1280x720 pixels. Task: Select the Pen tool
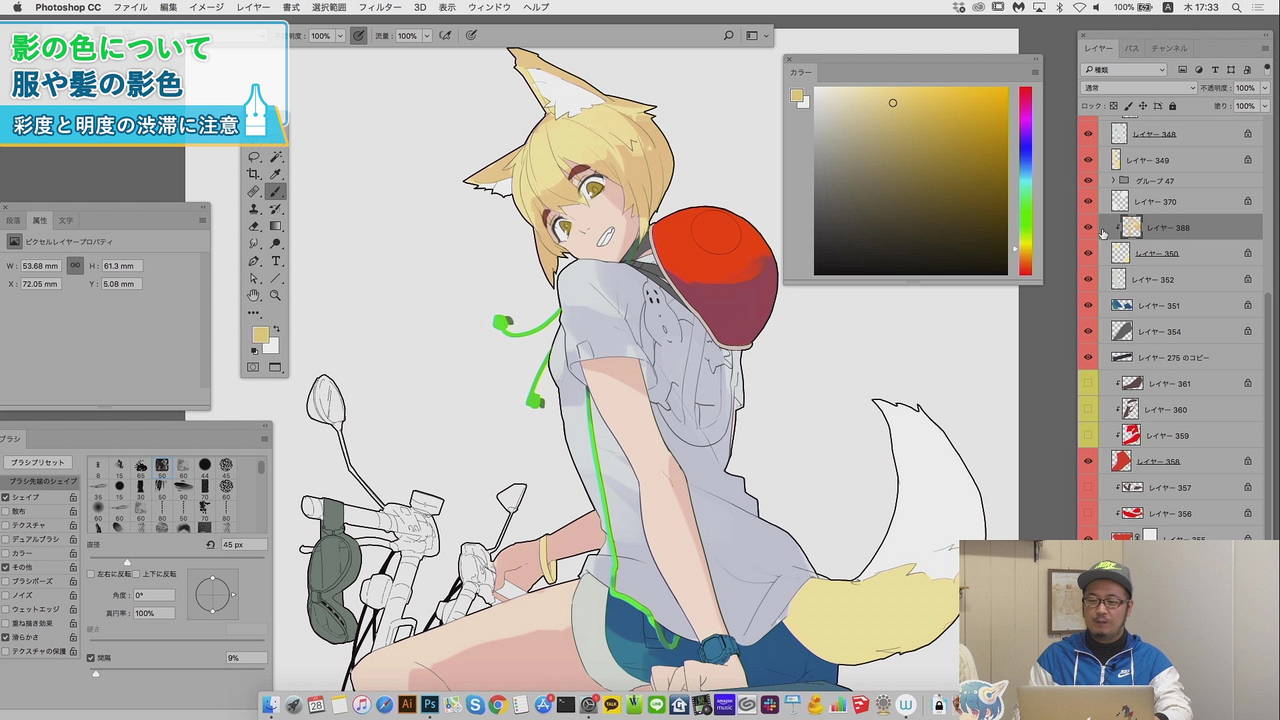[254, 261]
